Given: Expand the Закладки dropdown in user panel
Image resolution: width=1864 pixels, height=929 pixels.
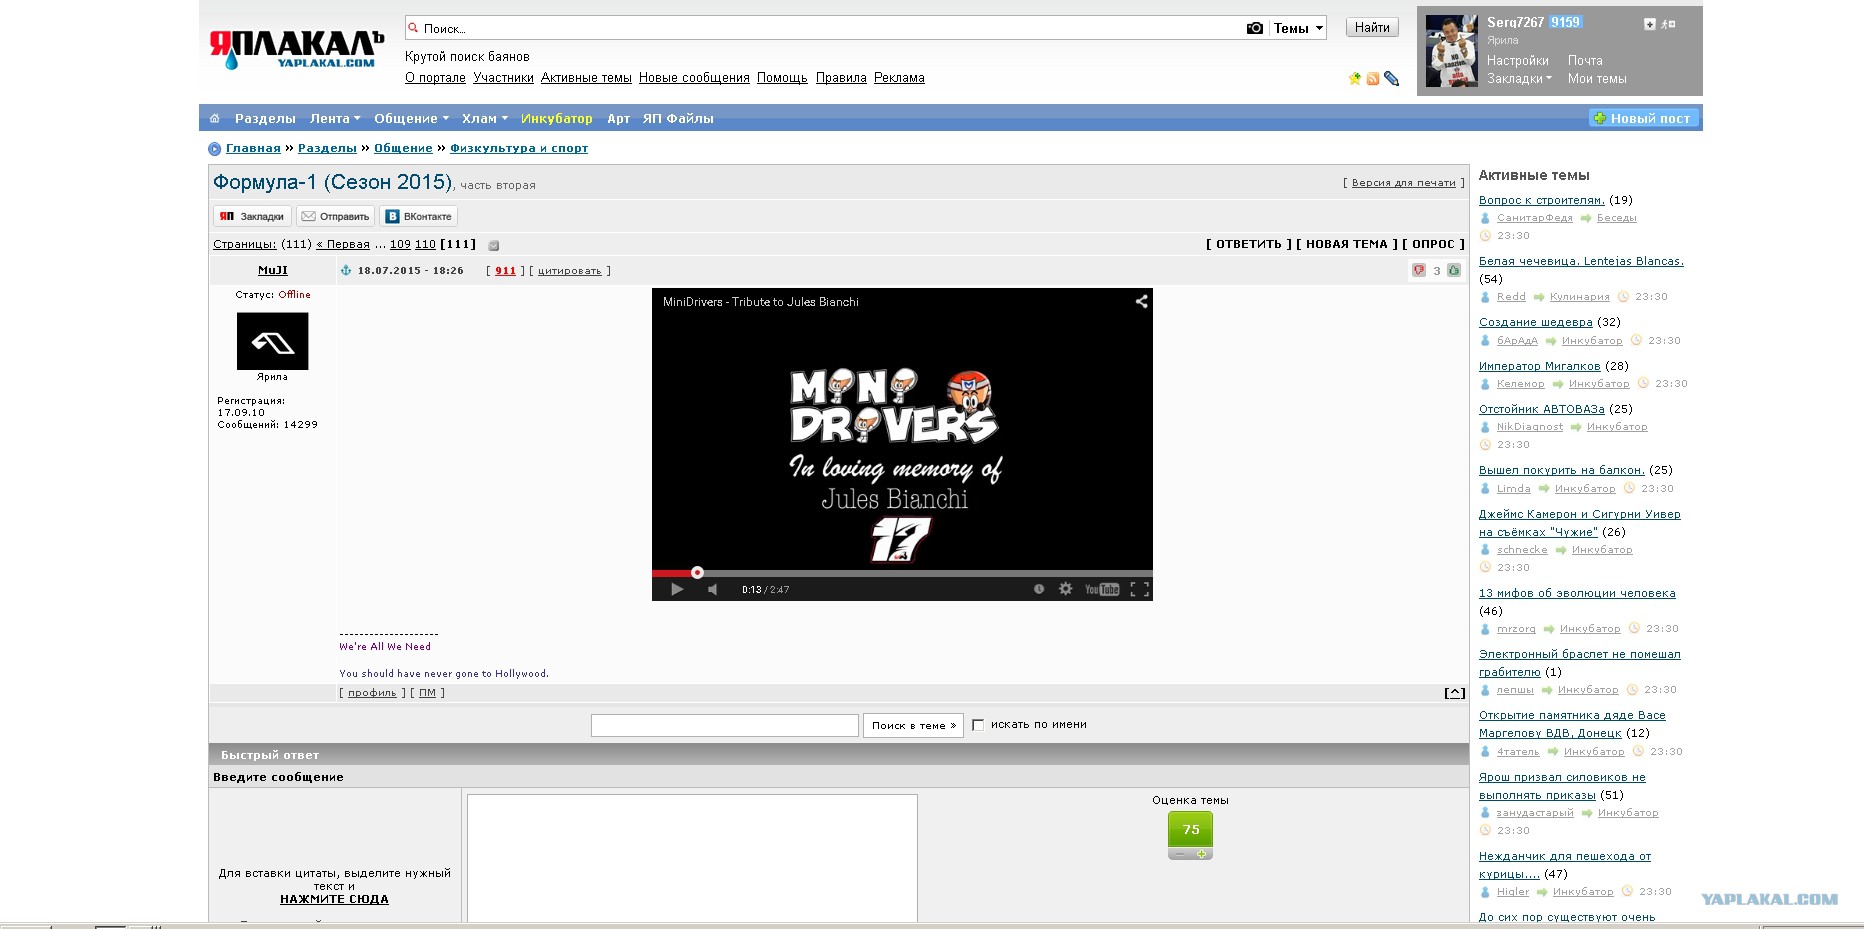Looking at the screenshot, I should point(1519,78).
